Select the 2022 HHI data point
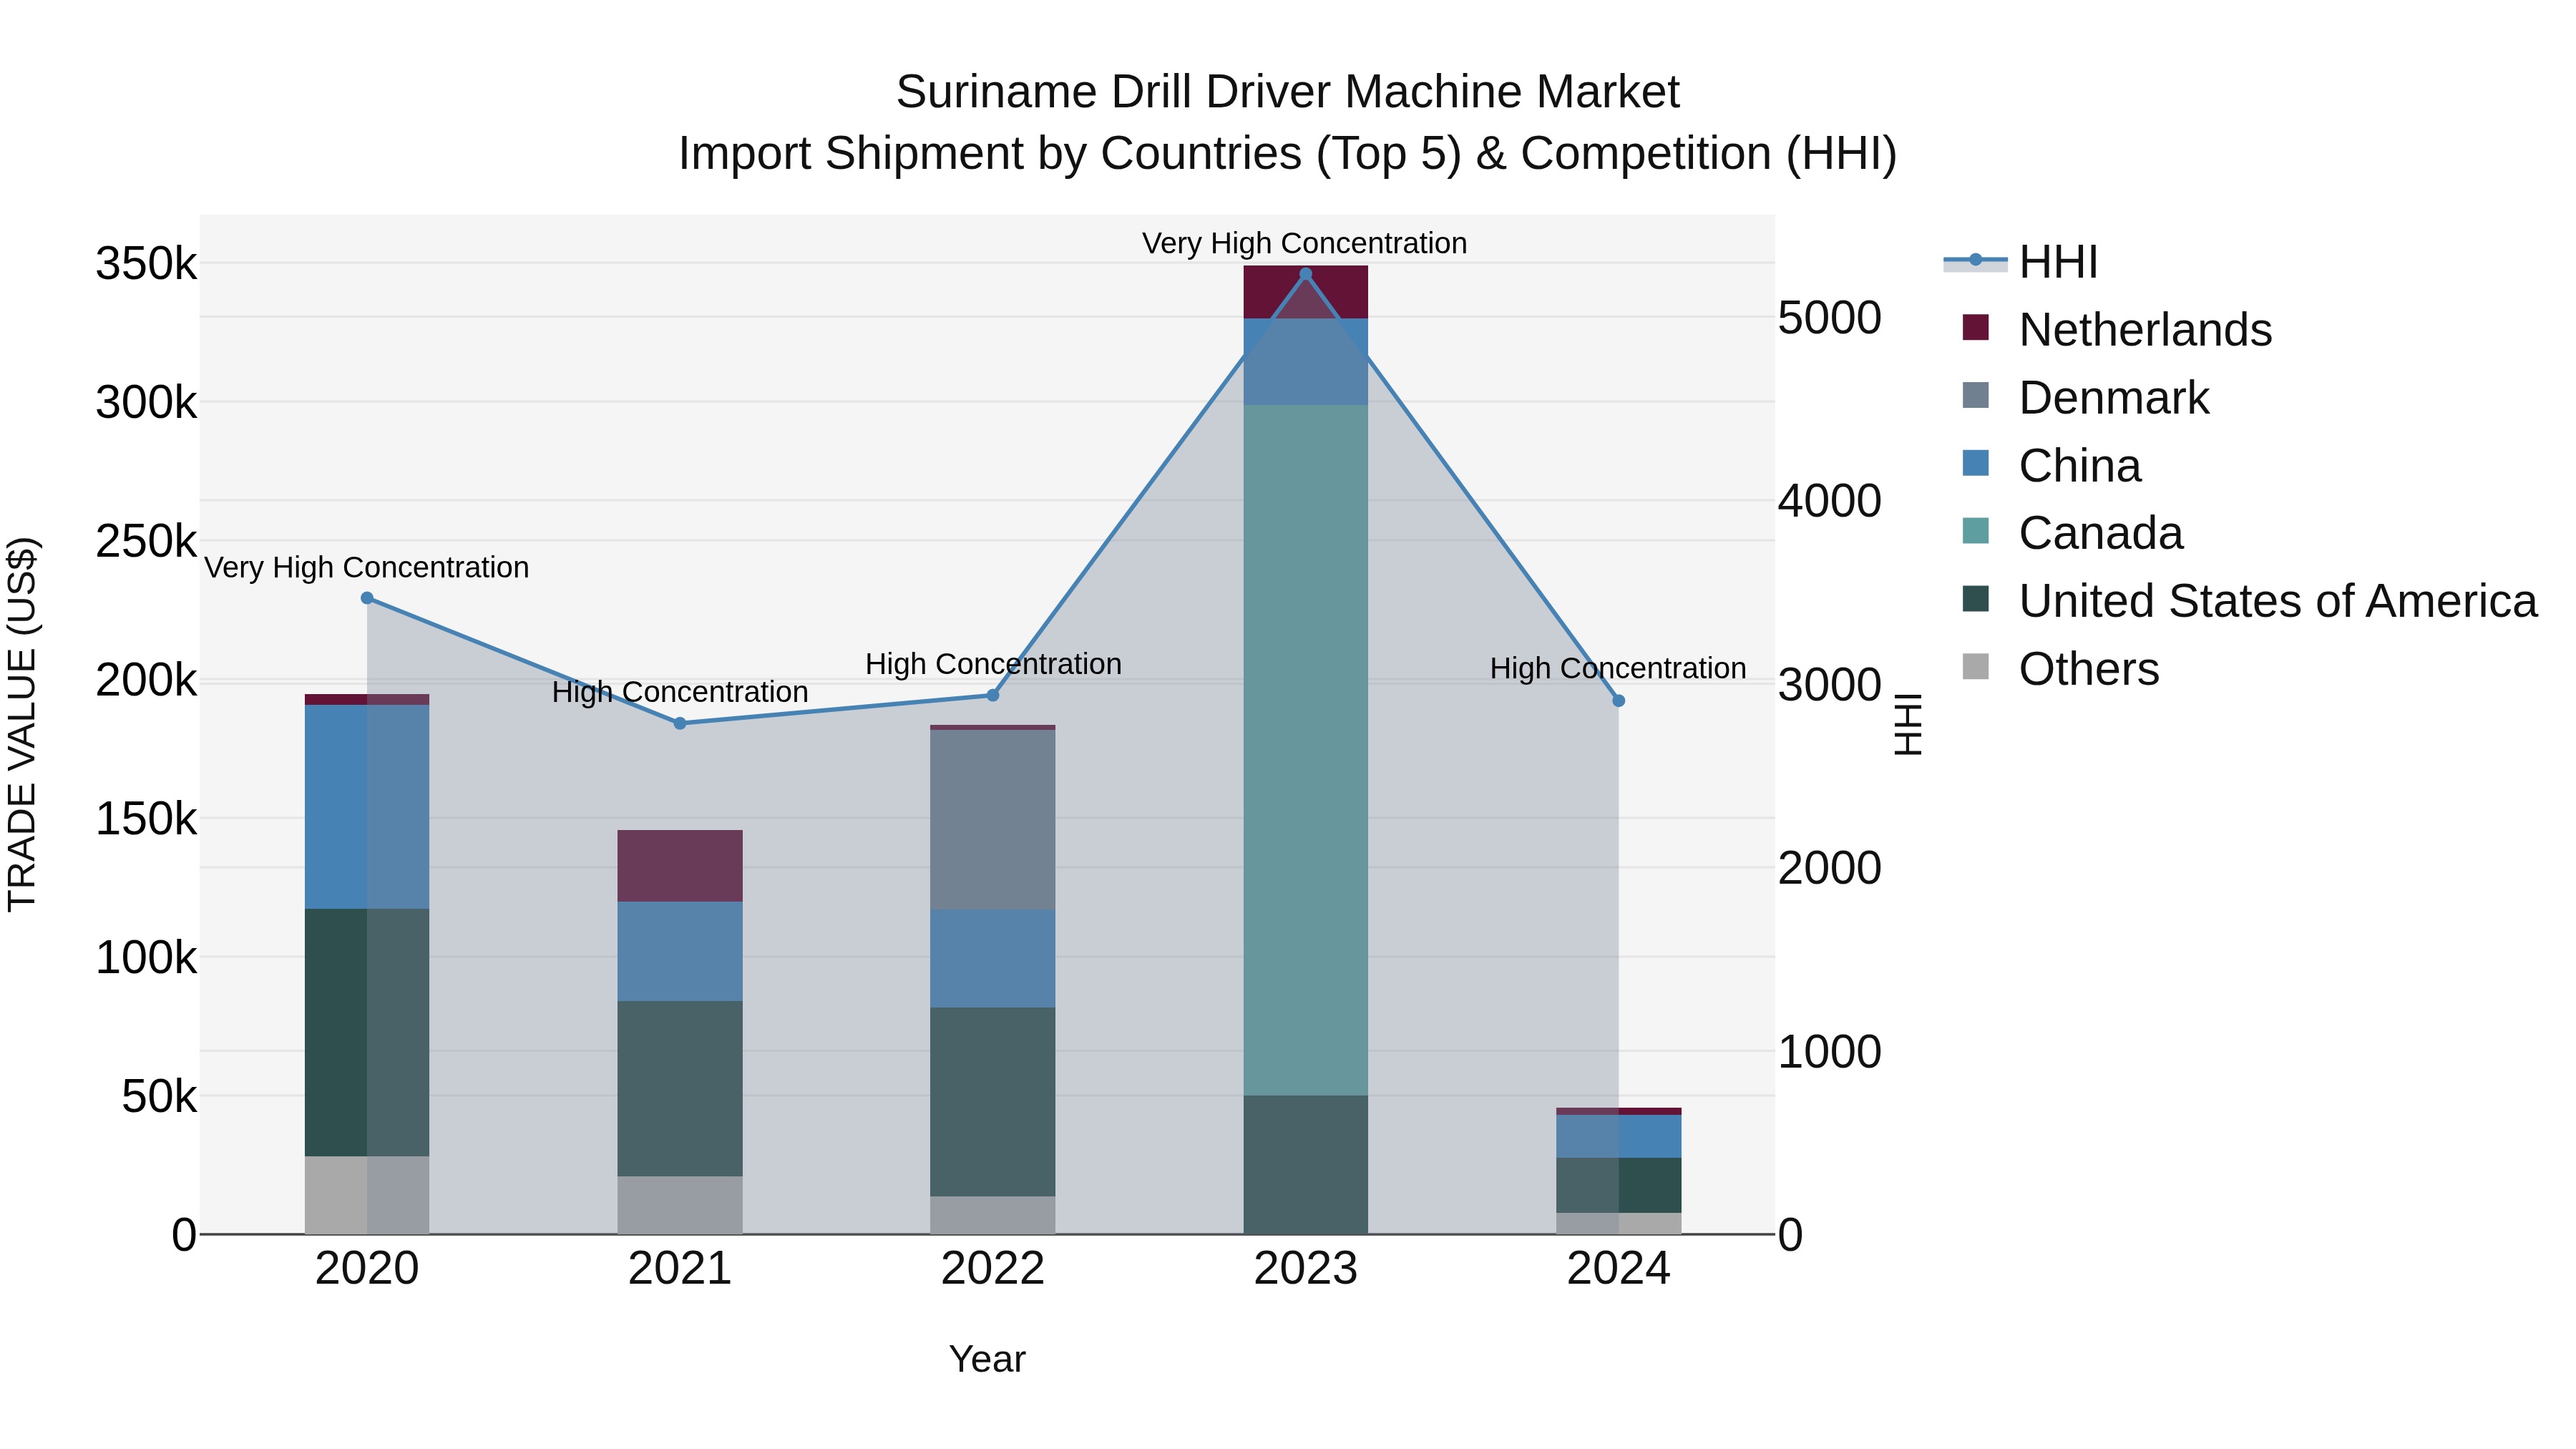The width and height of the screenshot is (2576, 1449). [993, 695]
